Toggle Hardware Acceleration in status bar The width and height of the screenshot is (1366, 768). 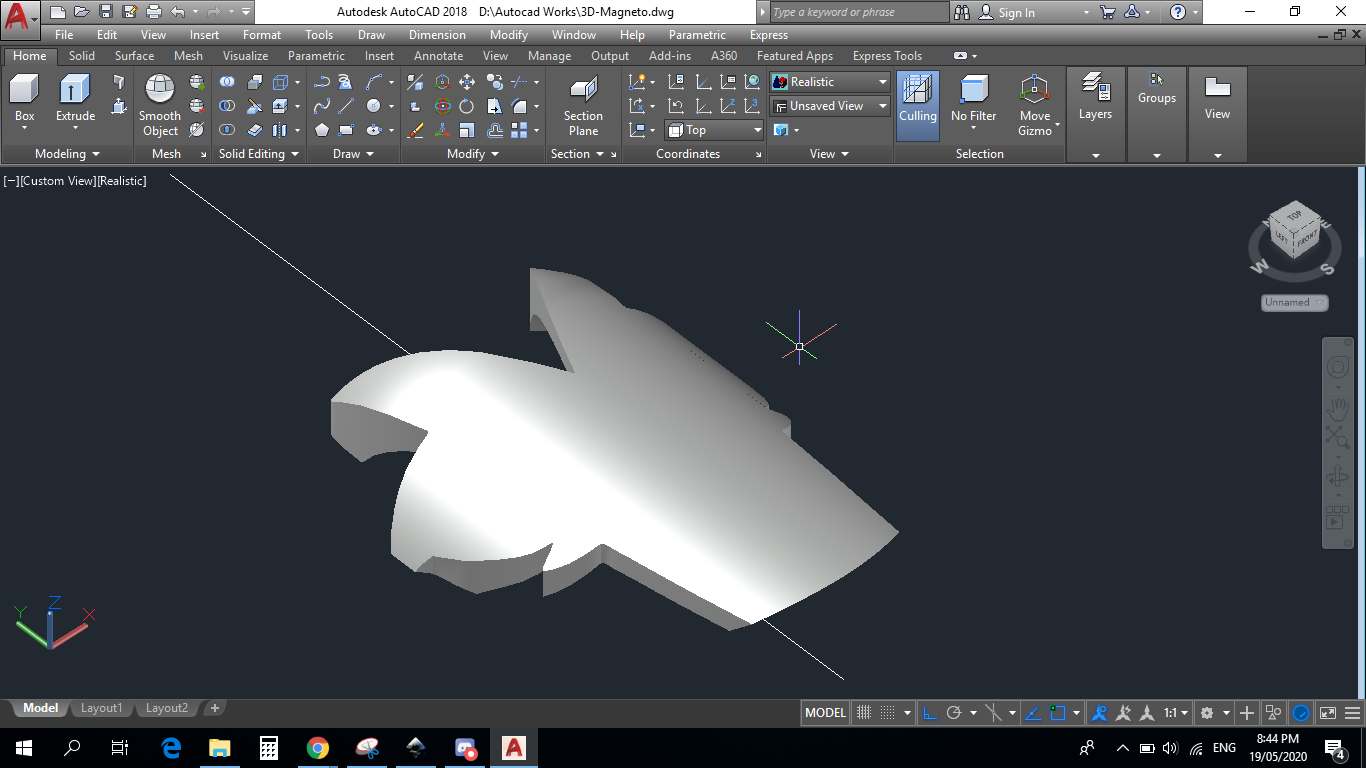click(x=1301, y=713)
